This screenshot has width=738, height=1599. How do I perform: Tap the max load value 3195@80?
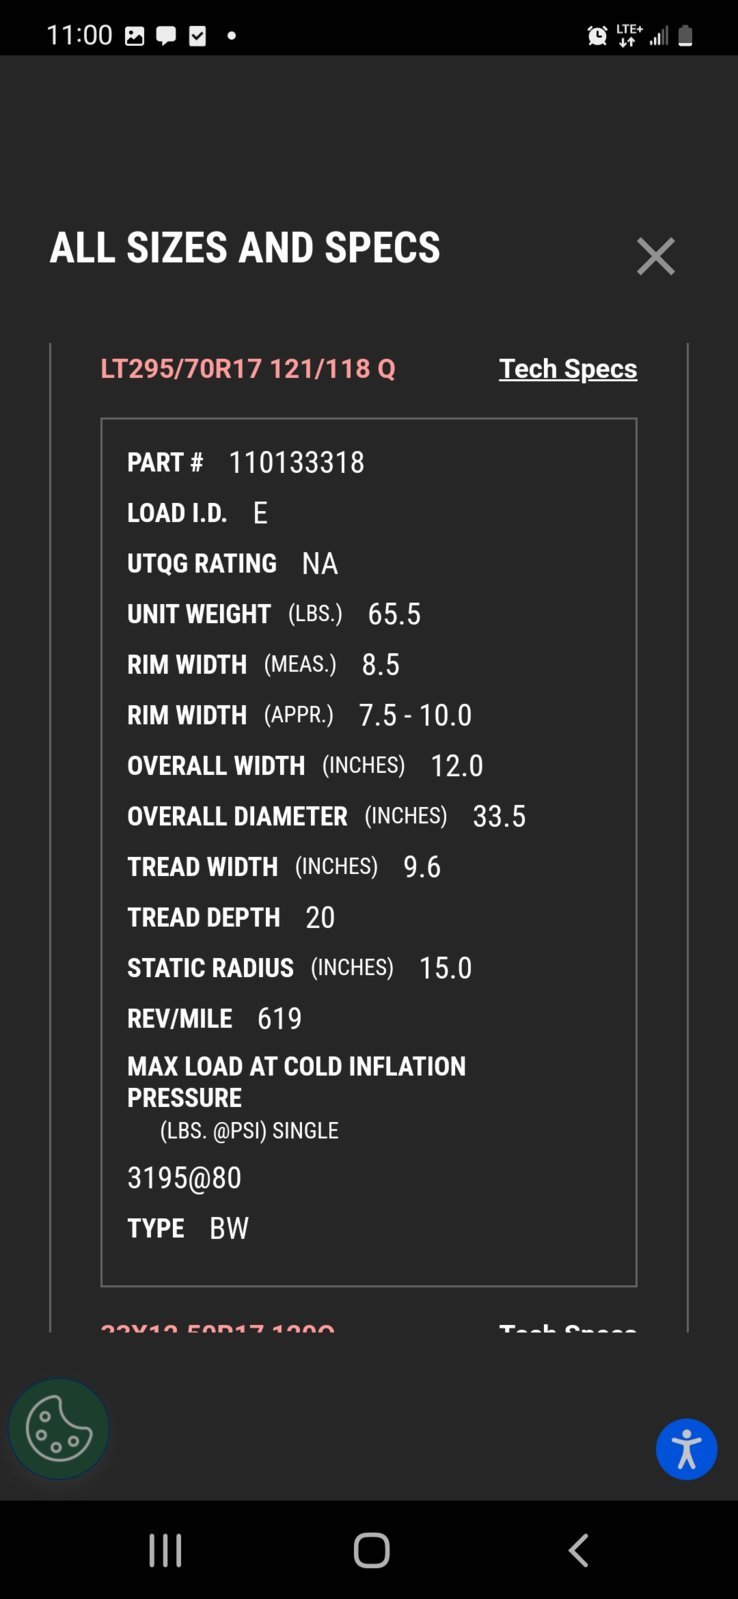point(184,1178)
